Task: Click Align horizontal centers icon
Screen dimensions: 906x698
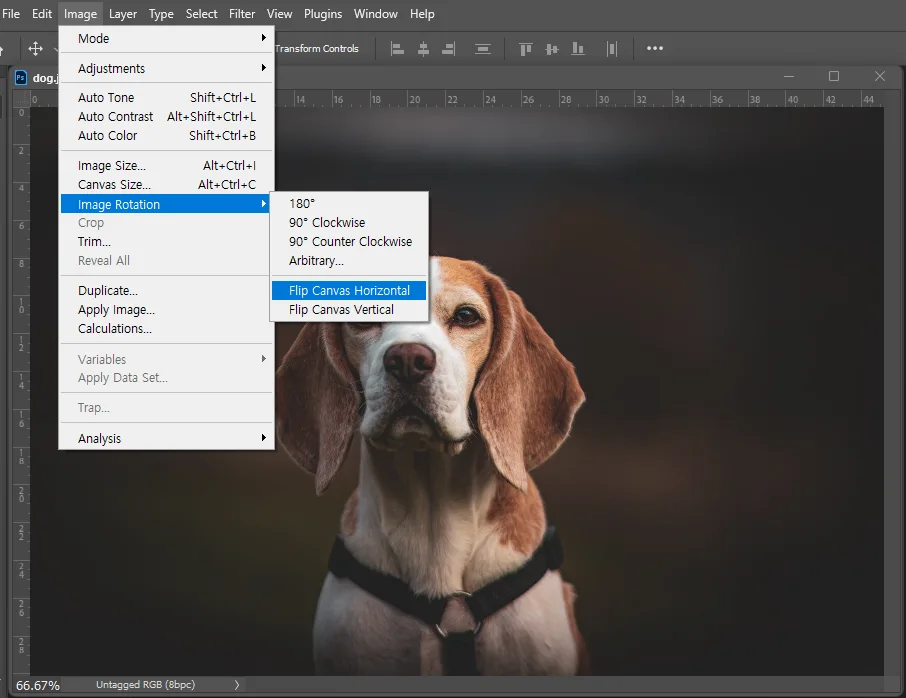Action: tap(424, 49)
